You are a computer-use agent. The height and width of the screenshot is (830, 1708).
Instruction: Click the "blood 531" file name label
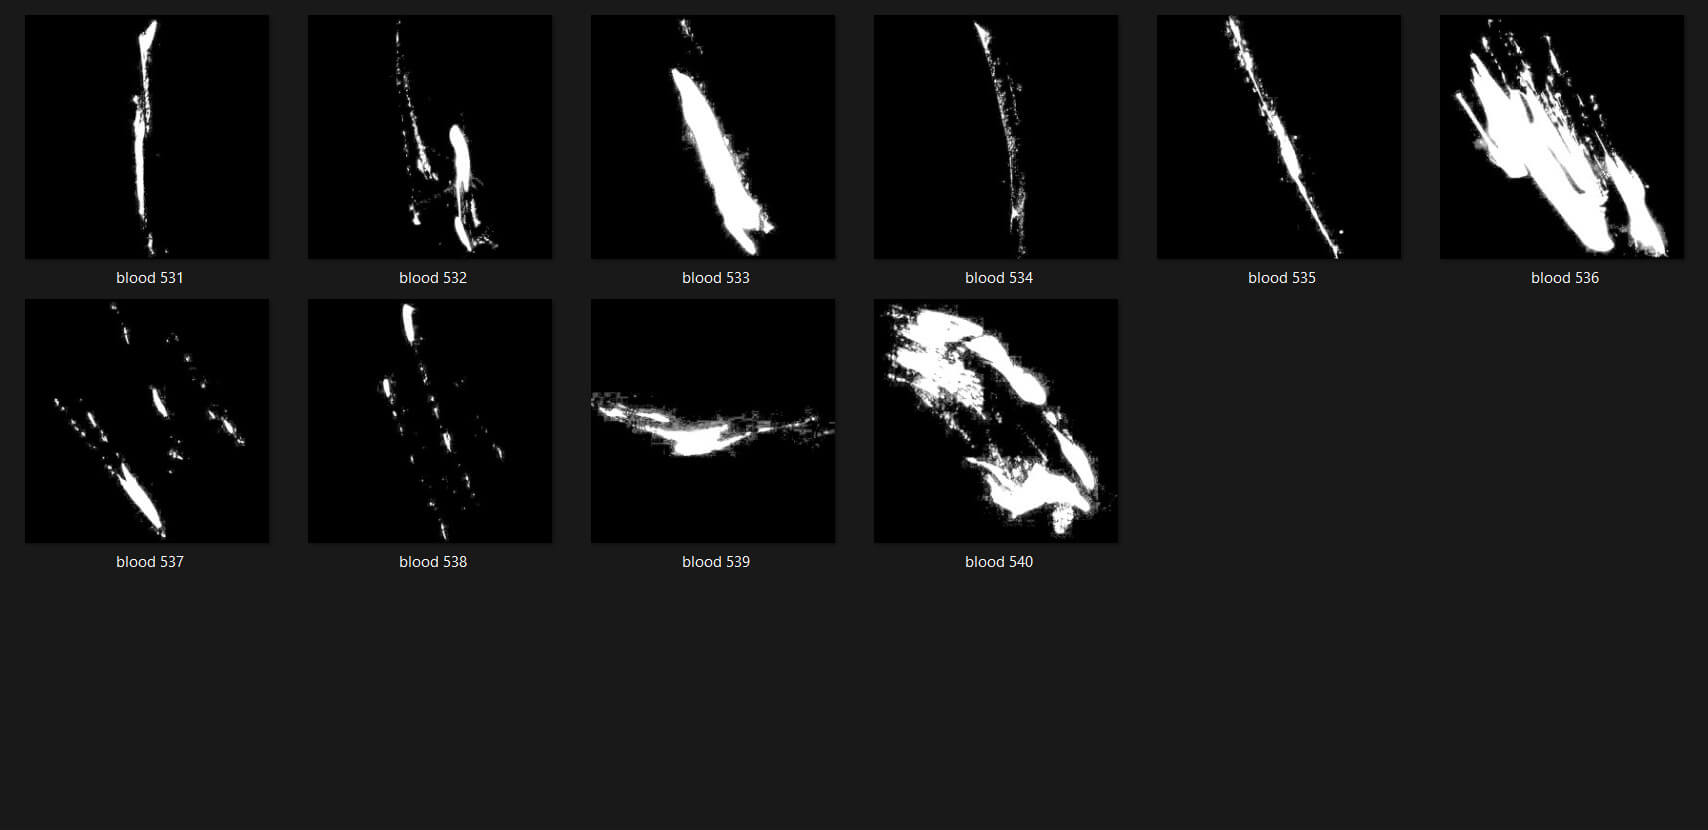[x=150, y=278]
